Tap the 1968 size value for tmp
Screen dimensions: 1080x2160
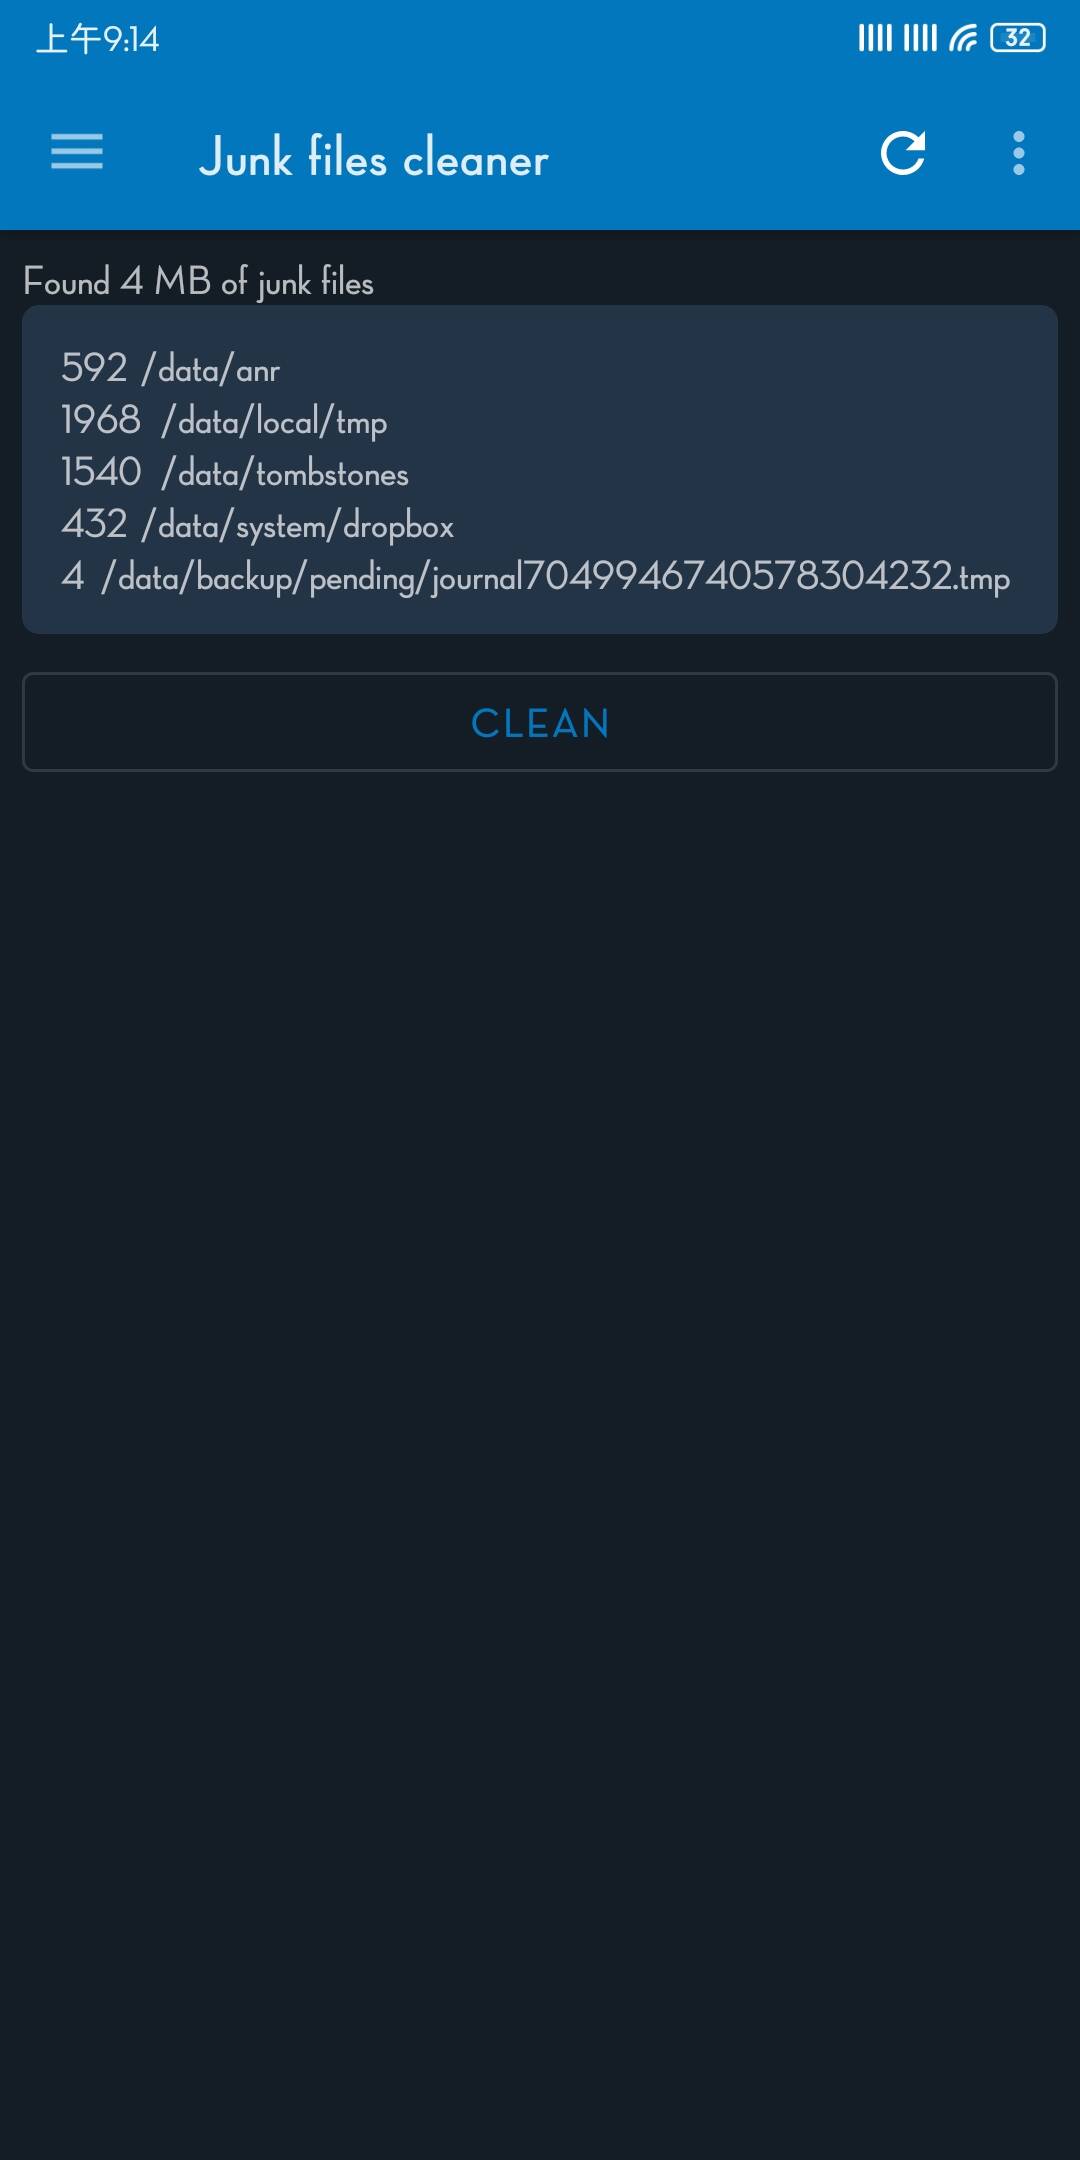pyautogui.click(x=100, y=420)
